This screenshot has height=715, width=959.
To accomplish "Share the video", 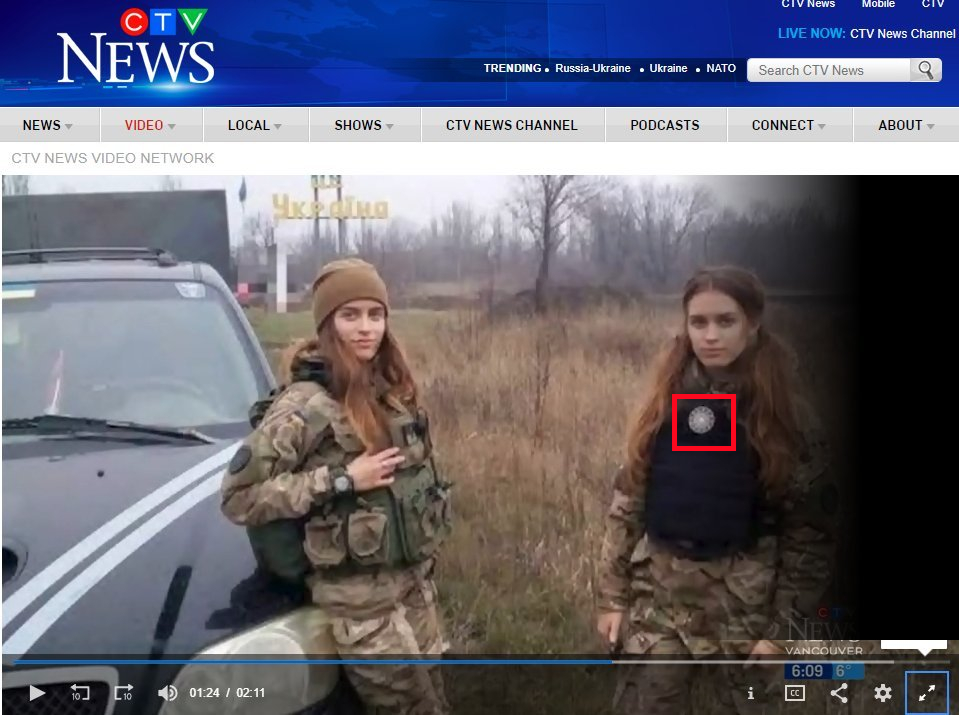I will pyautogui.click(x=839, y=693).
